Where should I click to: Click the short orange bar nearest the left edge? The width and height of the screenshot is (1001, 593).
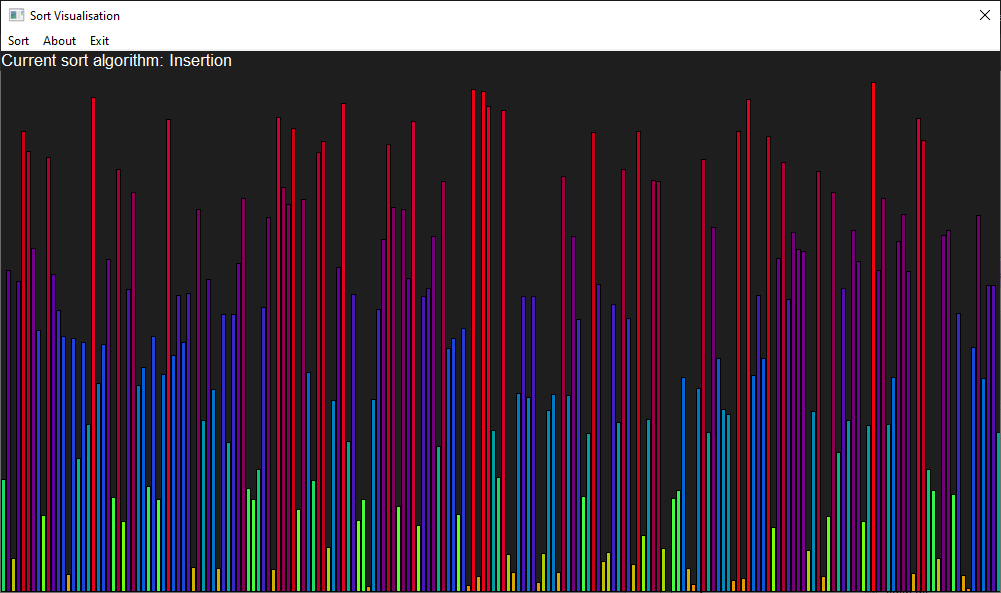click(x=13, y=575)
